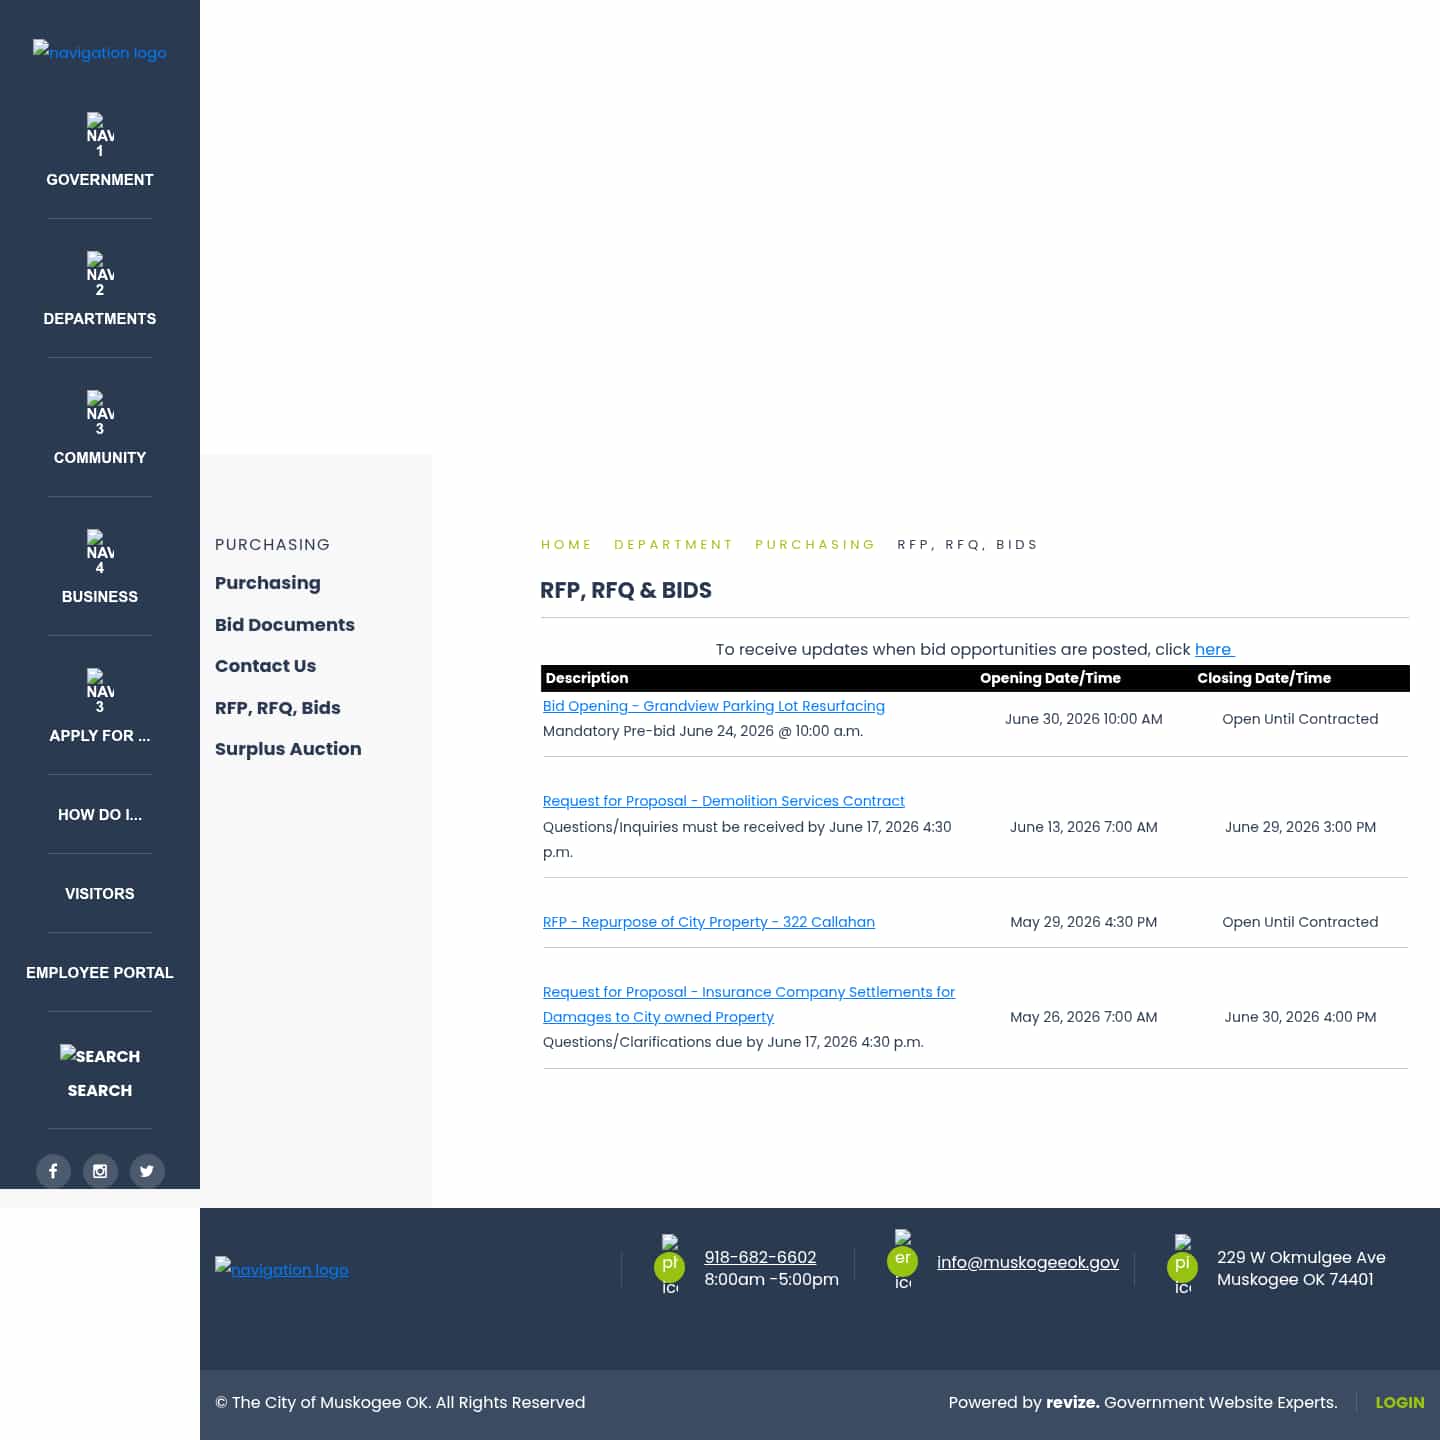Viewport: 1440px width, 1440px height.
Task: Open Surplus Auction side link
Action: pos(288,749)
